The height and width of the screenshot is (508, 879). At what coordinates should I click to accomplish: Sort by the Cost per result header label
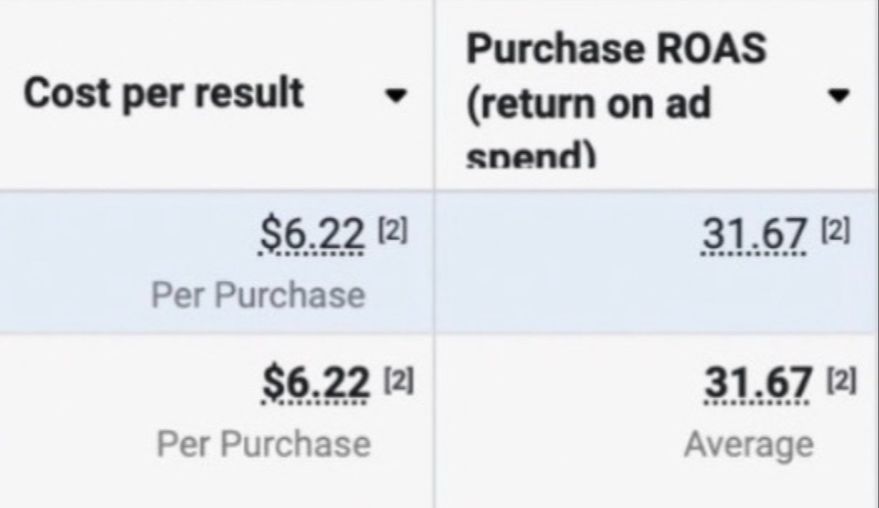pyautogui.click(x=164, y=93)
